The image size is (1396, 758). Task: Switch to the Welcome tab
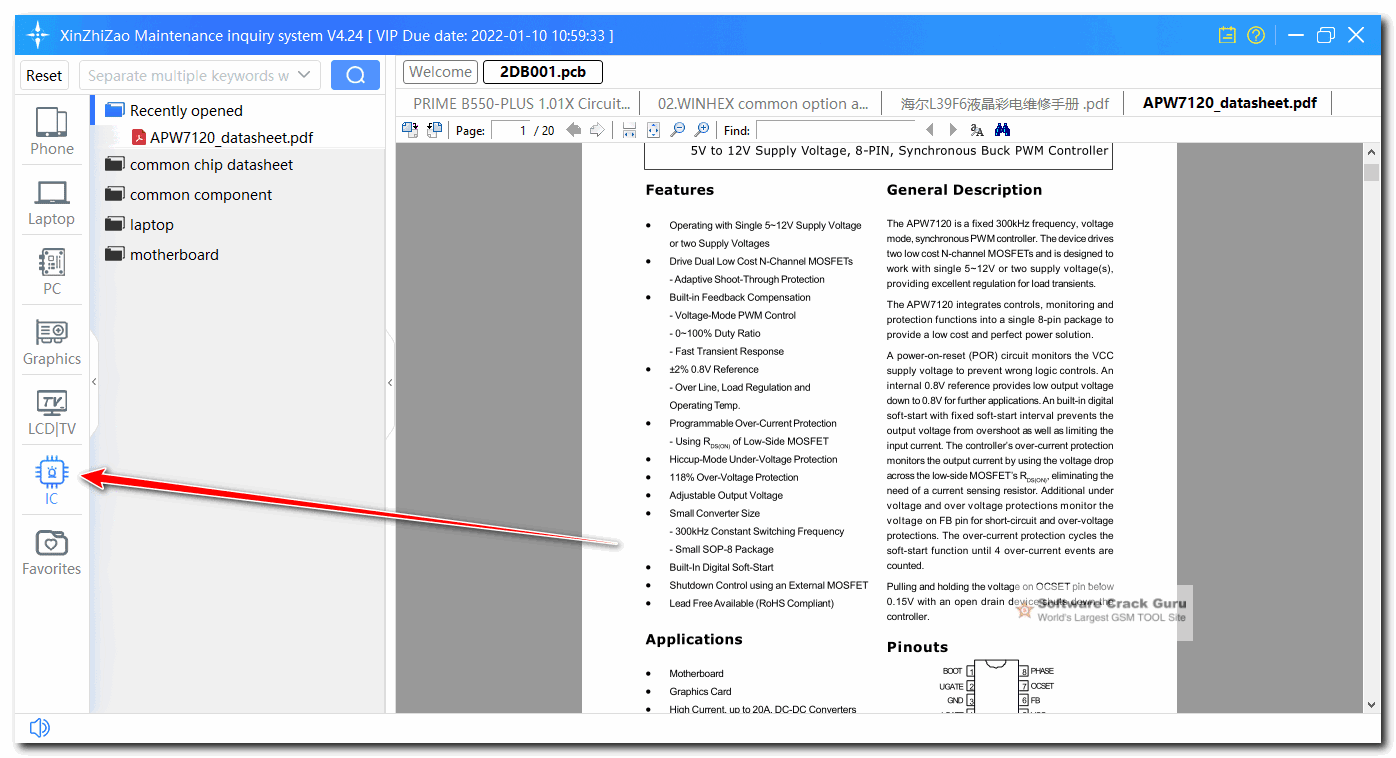tap(440, 71)
